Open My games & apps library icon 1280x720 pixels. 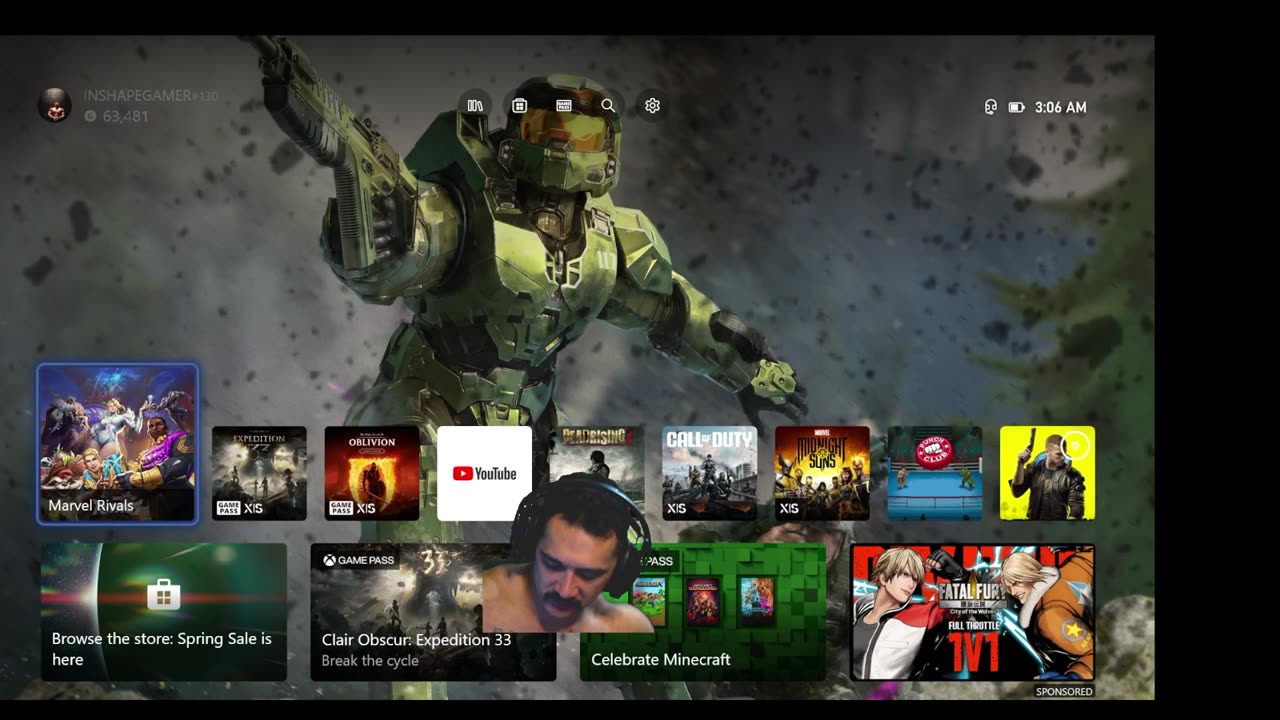pos(475,105)
